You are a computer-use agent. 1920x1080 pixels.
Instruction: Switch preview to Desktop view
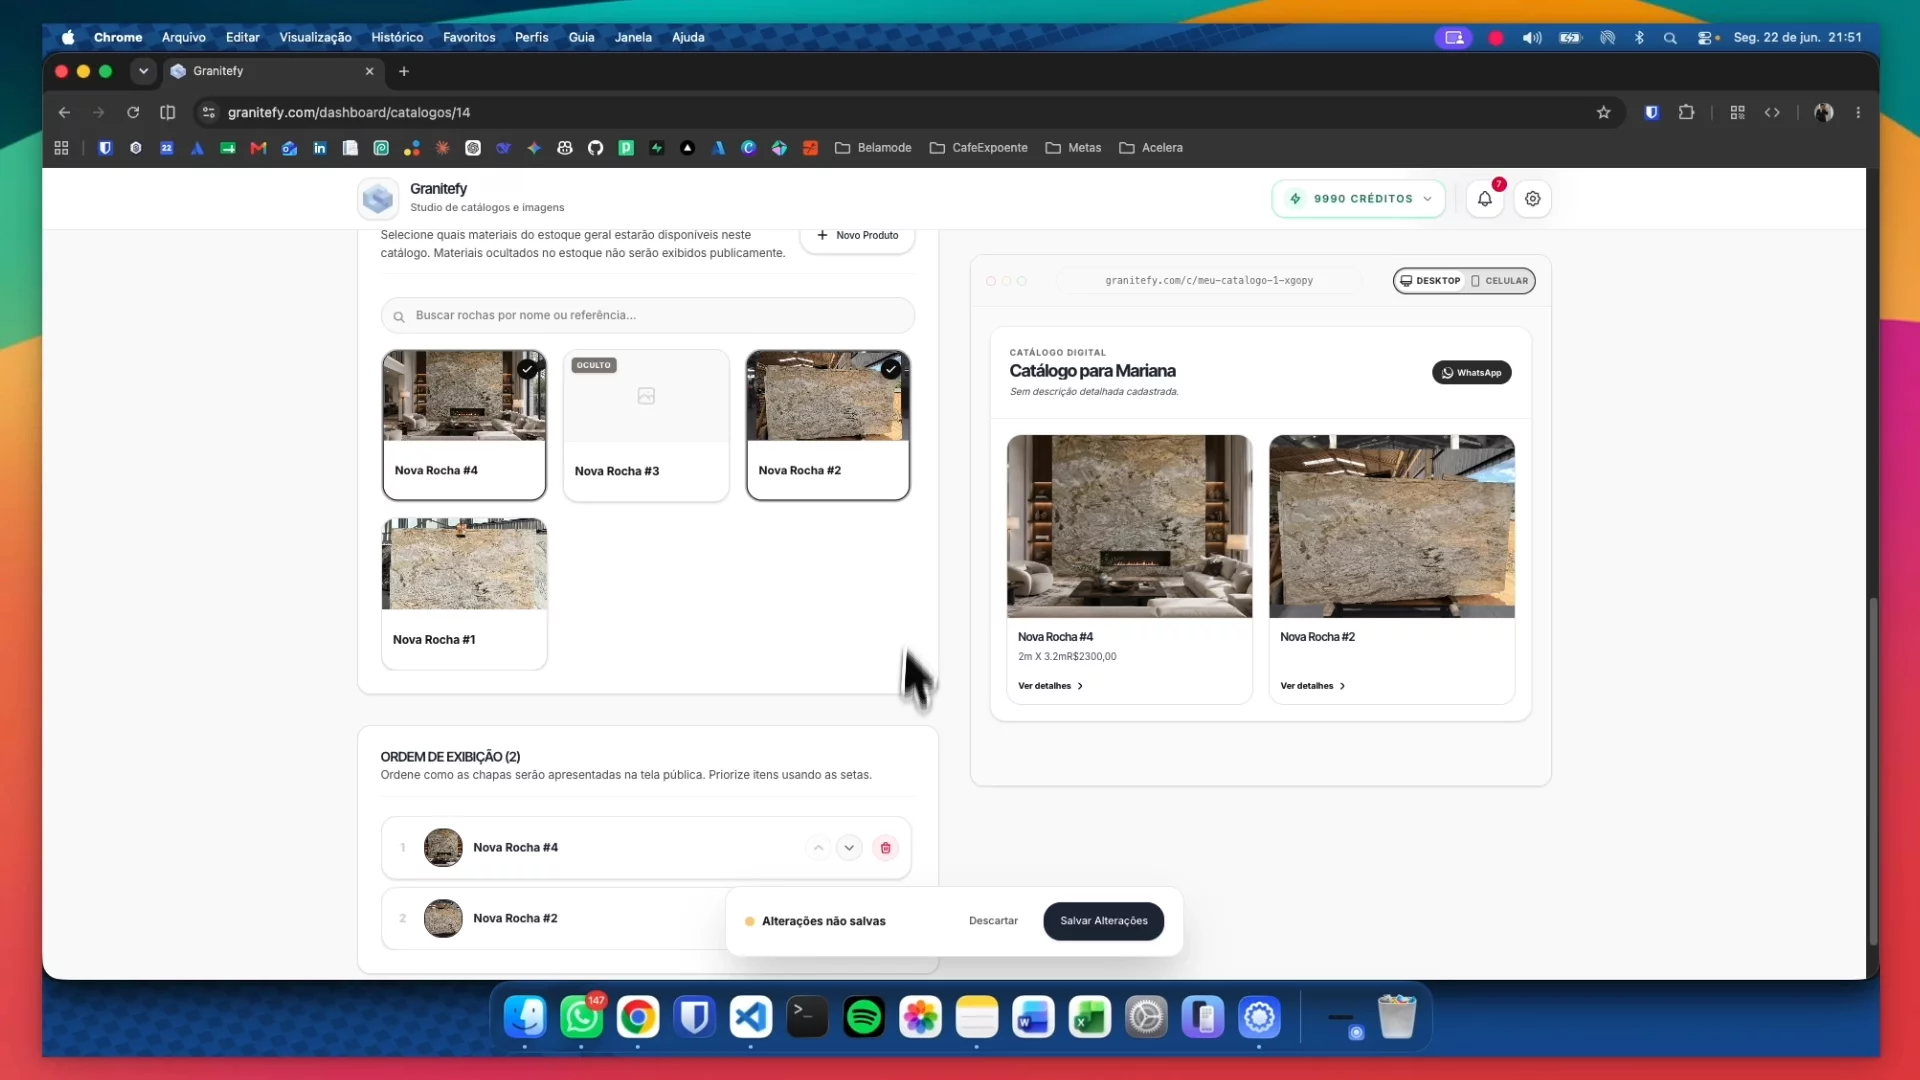point(1431,281)
